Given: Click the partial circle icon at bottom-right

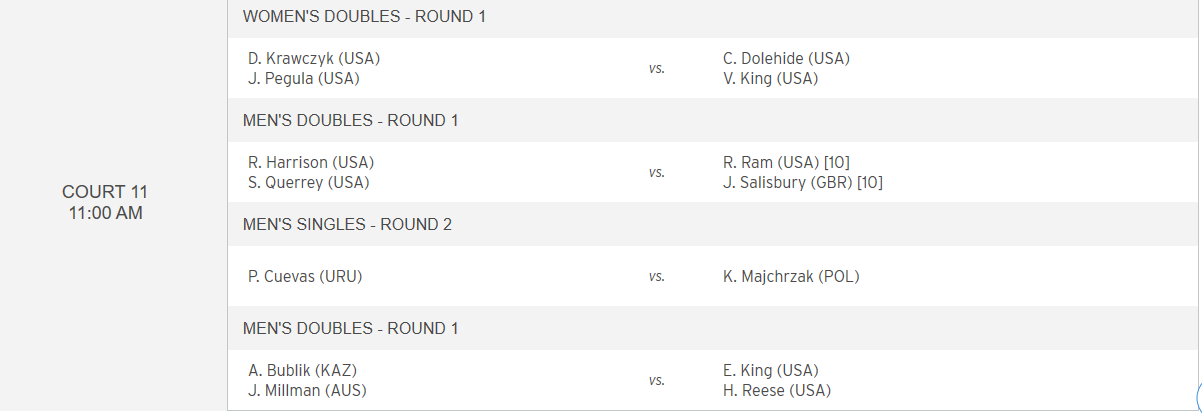Looking at the screenshot, I should (x=1197, y=396).
